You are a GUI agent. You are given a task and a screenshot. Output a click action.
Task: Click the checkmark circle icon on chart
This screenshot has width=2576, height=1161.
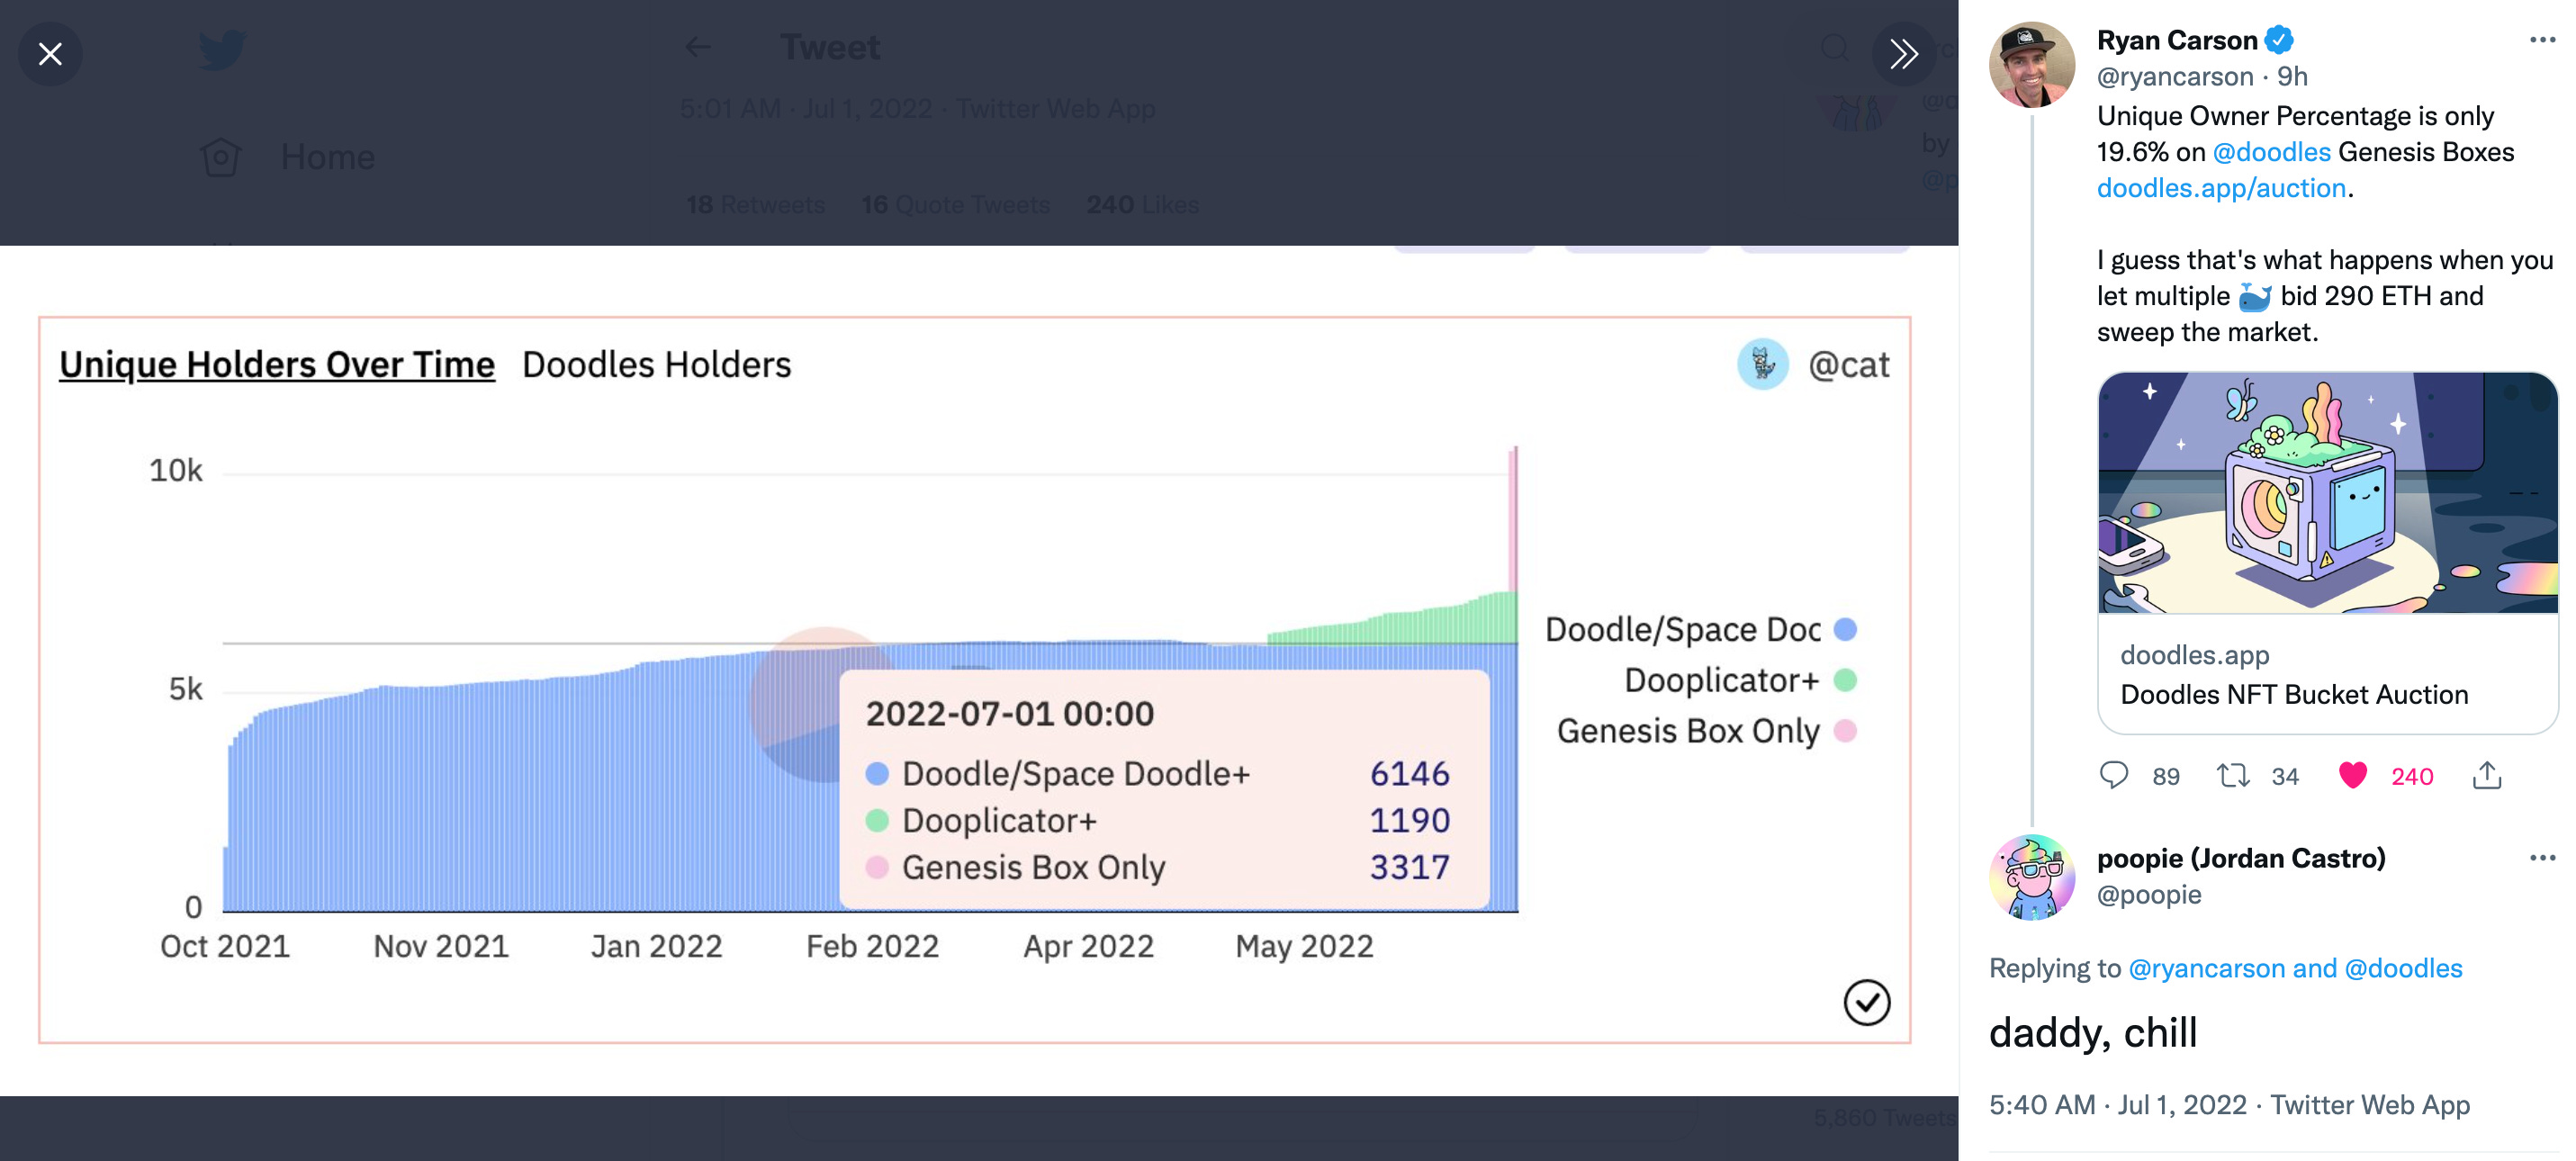click(1866, 1002)
